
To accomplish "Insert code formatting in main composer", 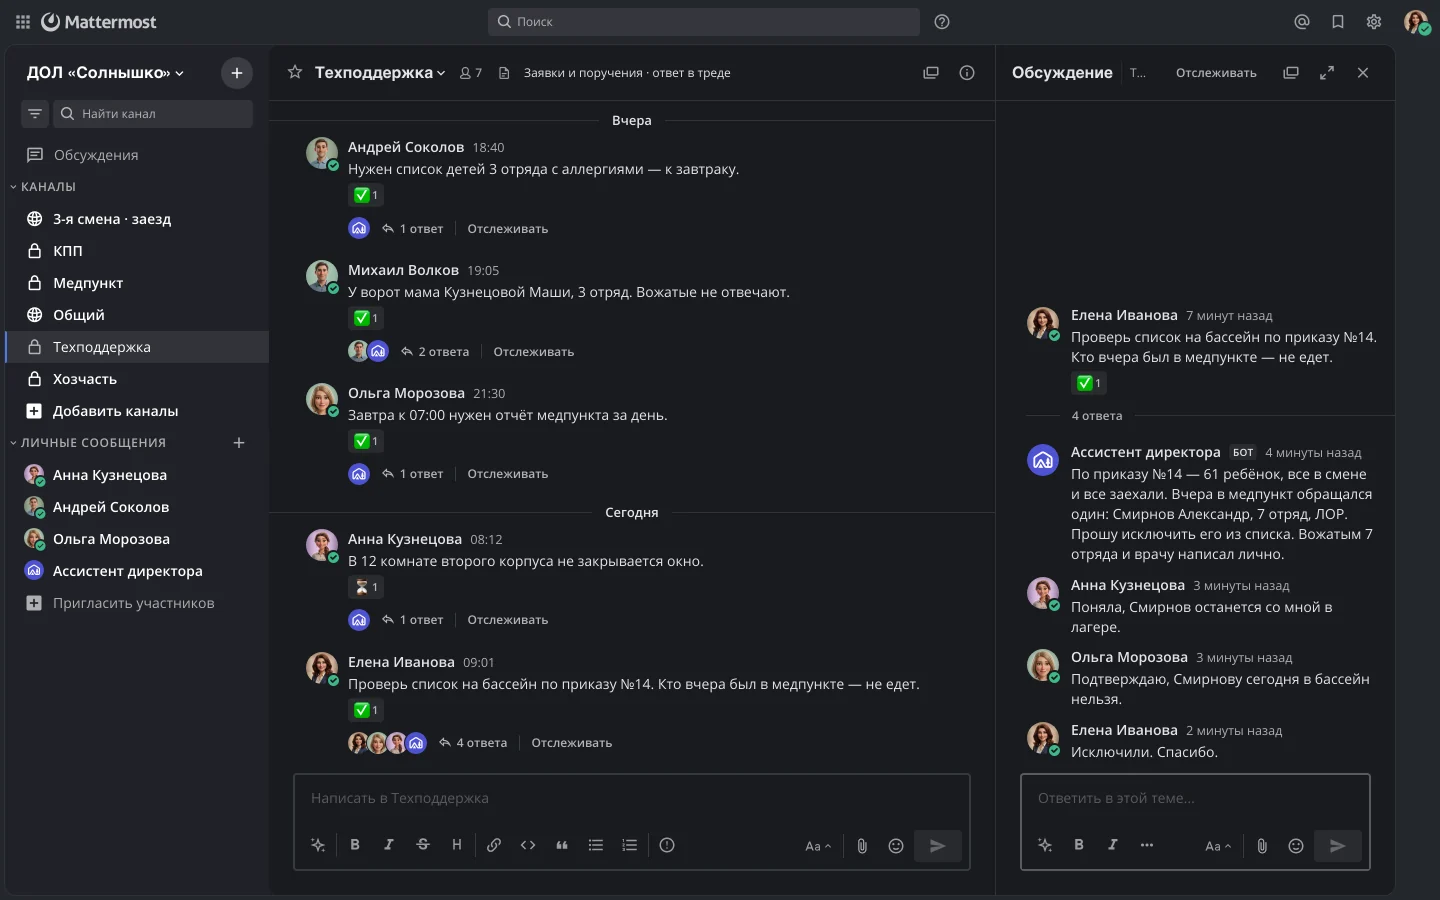I will pos(528,845).
